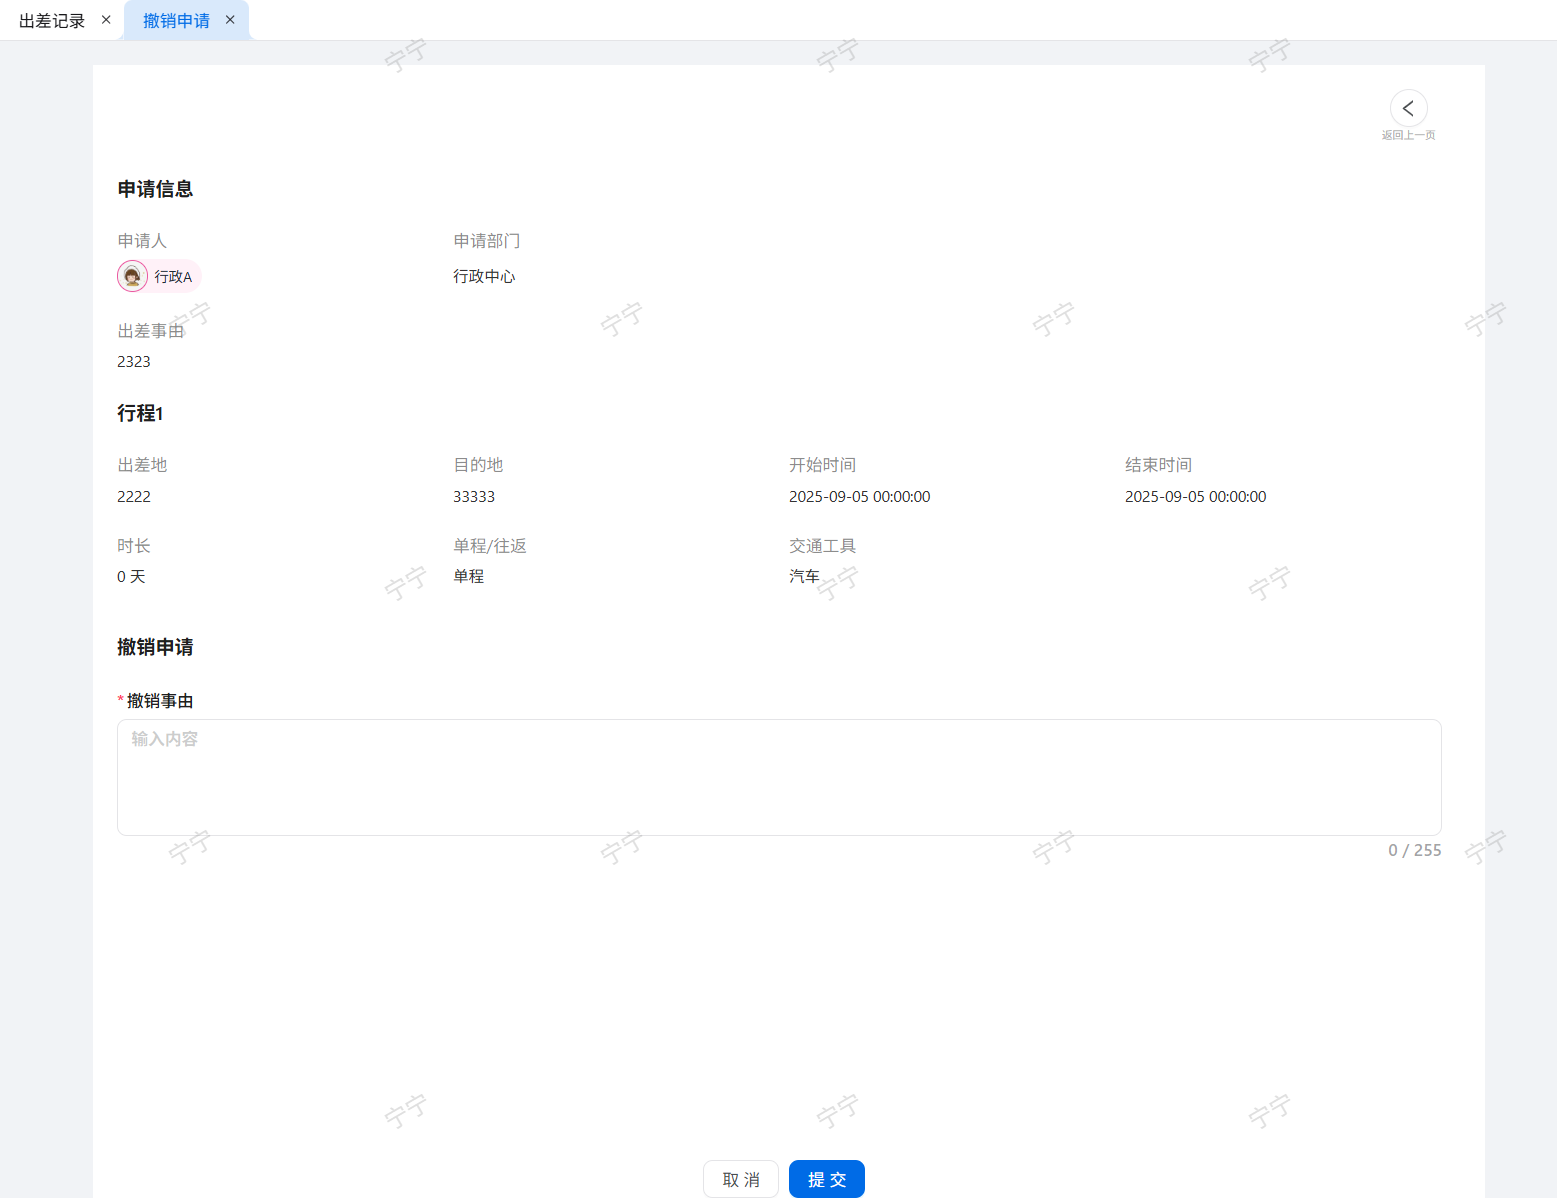Image resolution: width=1557 pixels, height=1198 pixels.
Task: Select the 撤销申请 tab
Action: click(176, 21)
